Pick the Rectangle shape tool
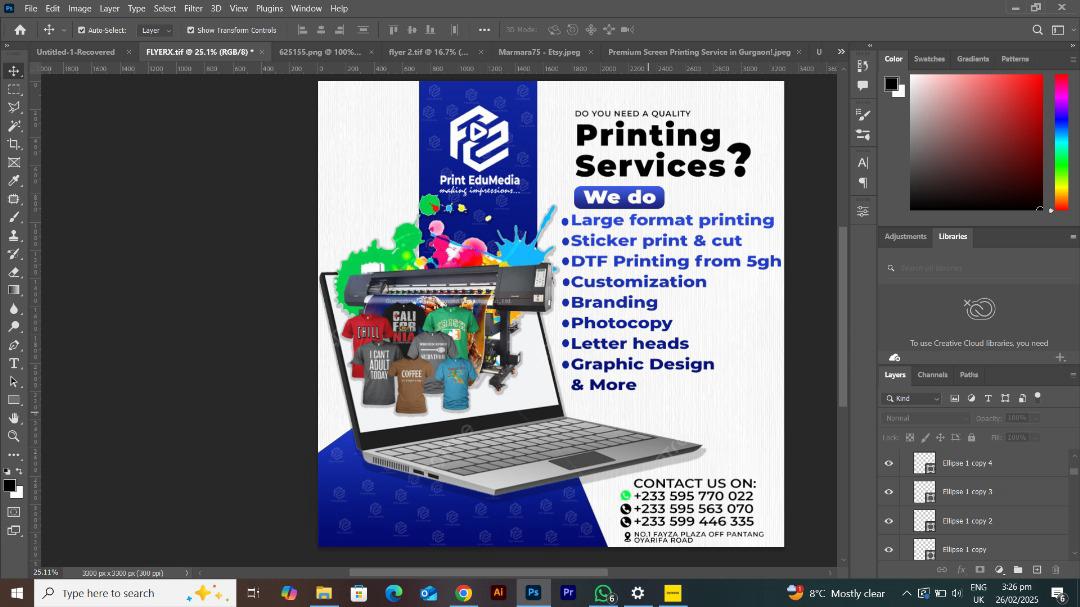 (14, 400)
